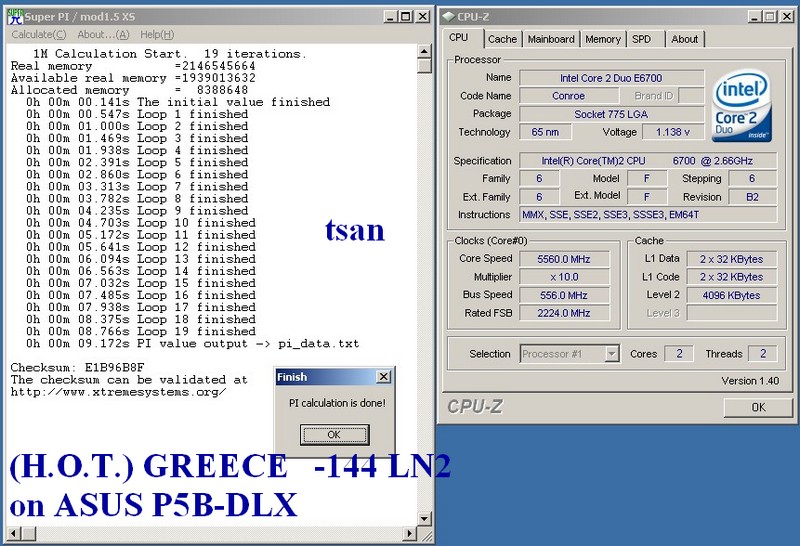Screen dimensions: 800x546
Task: Click the Core Speed value '5560.0 MHz'
Action: (x=564, y=259)
